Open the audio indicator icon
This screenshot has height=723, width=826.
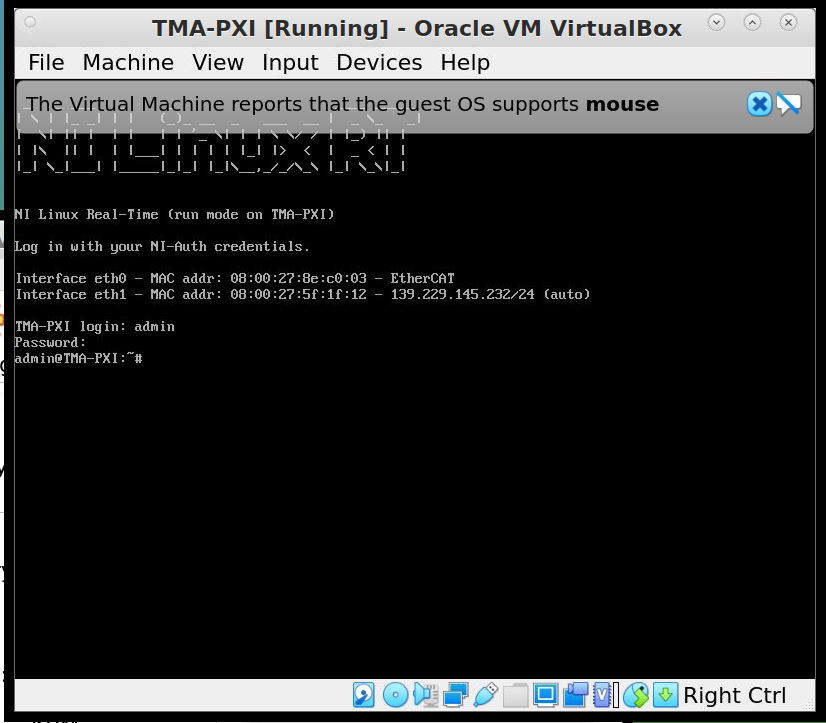426,695
